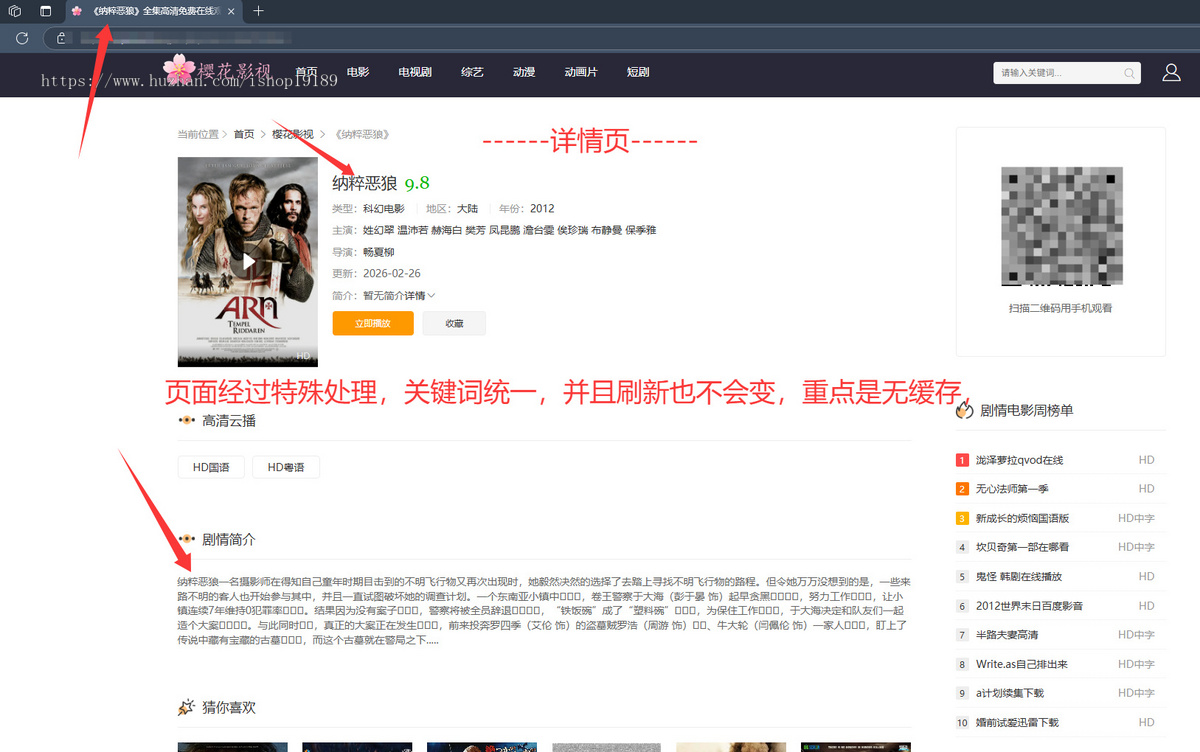
Task: Open the new tab plus button
Action: 259,11
